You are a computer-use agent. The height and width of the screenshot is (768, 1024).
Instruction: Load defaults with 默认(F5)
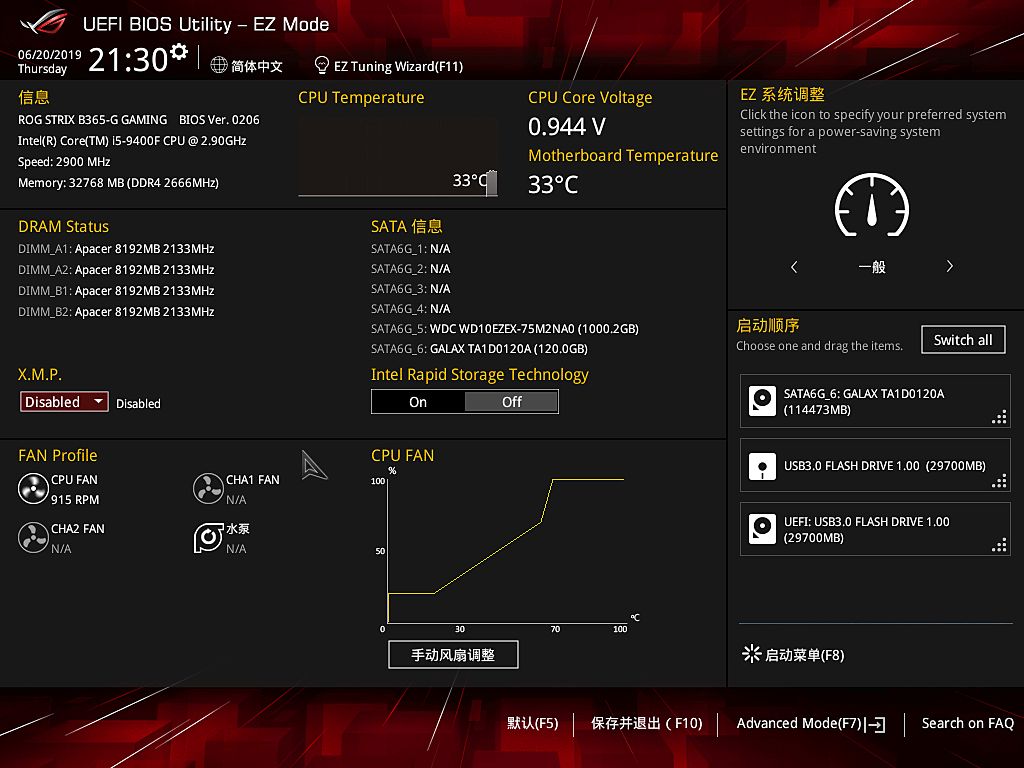(533, 724)
